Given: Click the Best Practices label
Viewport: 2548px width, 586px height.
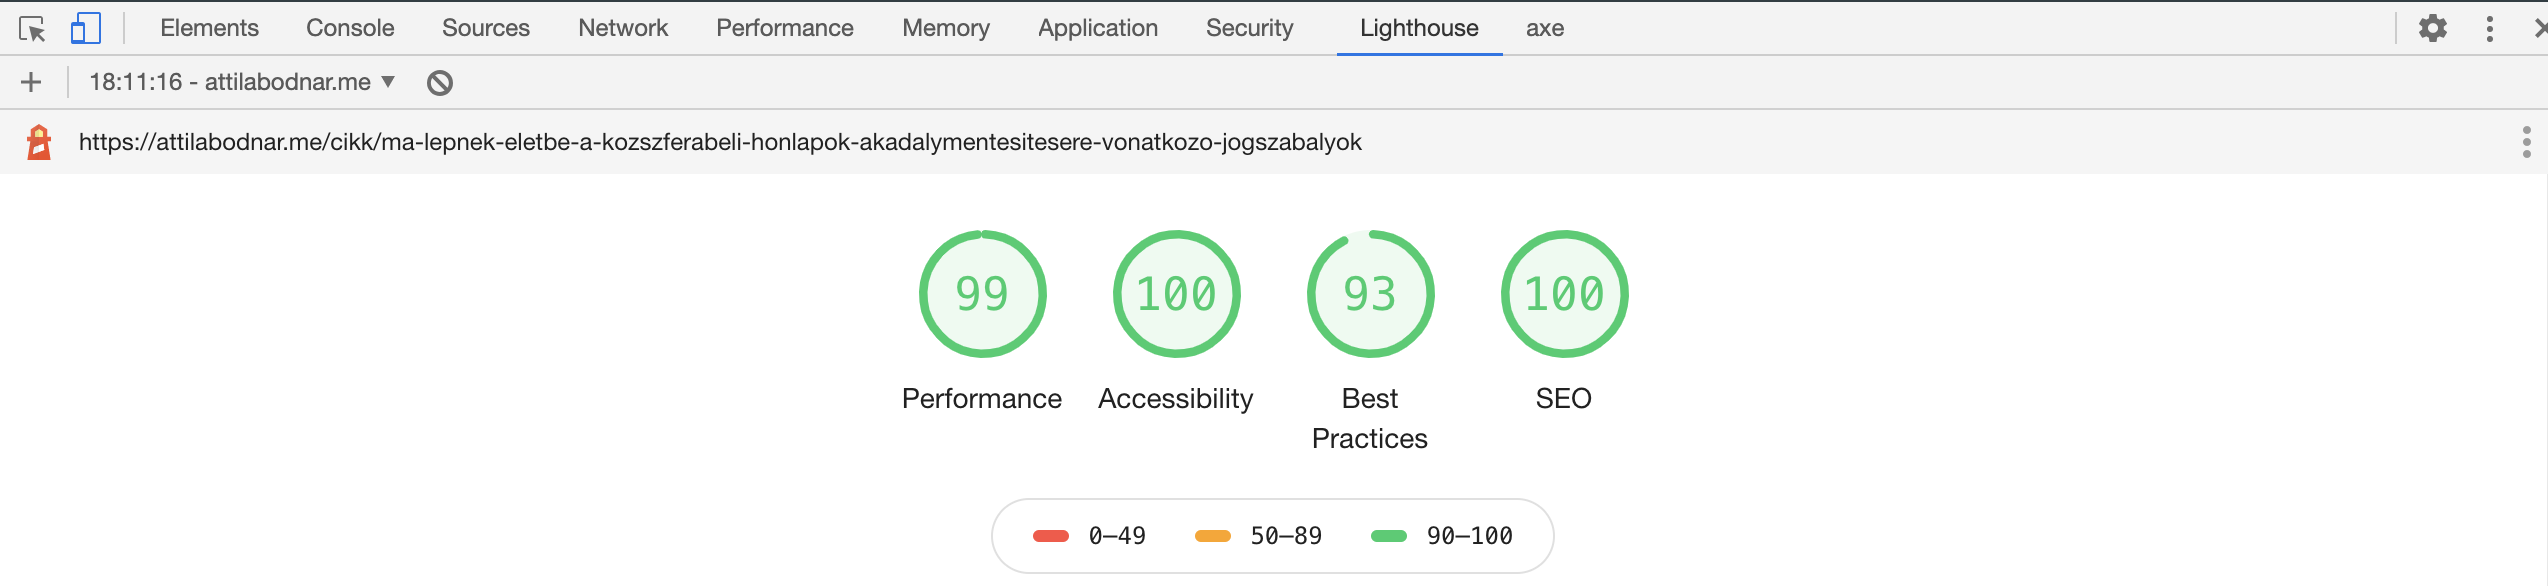Looking at the screenshot, I should point(1370,418).
